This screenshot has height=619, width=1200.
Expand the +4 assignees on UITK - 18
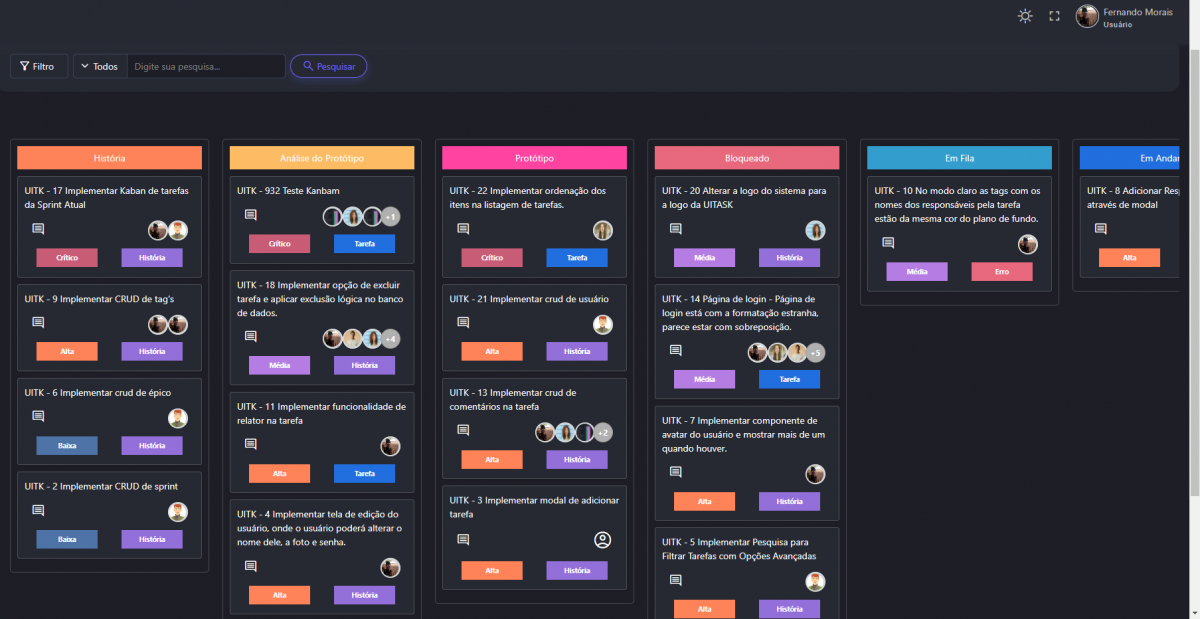click(x=391, y=339)
